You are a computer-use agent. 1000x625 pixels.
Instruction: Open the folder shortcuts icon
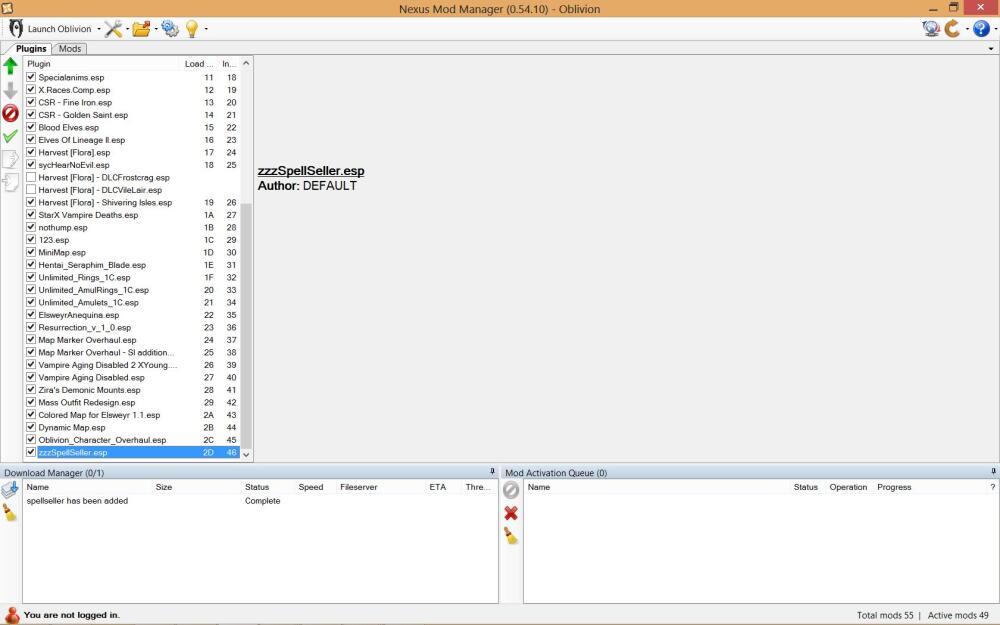141,29
